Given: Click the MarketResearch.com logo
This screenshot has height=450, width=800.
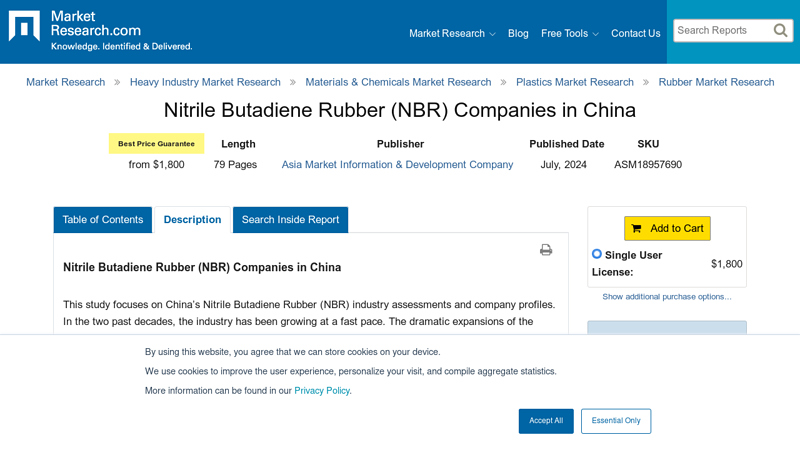Looking at the screenshot, I should click(101, 31).
